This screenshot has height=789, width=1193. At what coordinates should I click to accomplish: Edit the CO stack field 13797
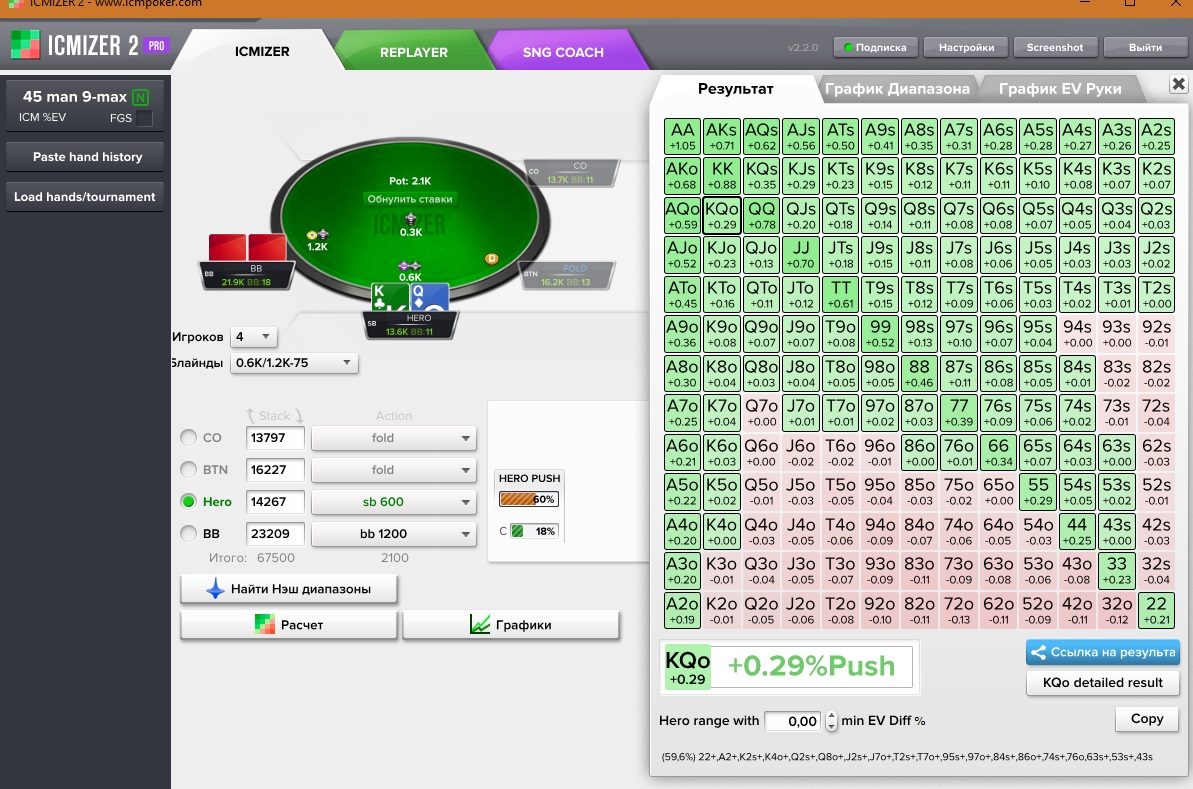click(275, 438)
